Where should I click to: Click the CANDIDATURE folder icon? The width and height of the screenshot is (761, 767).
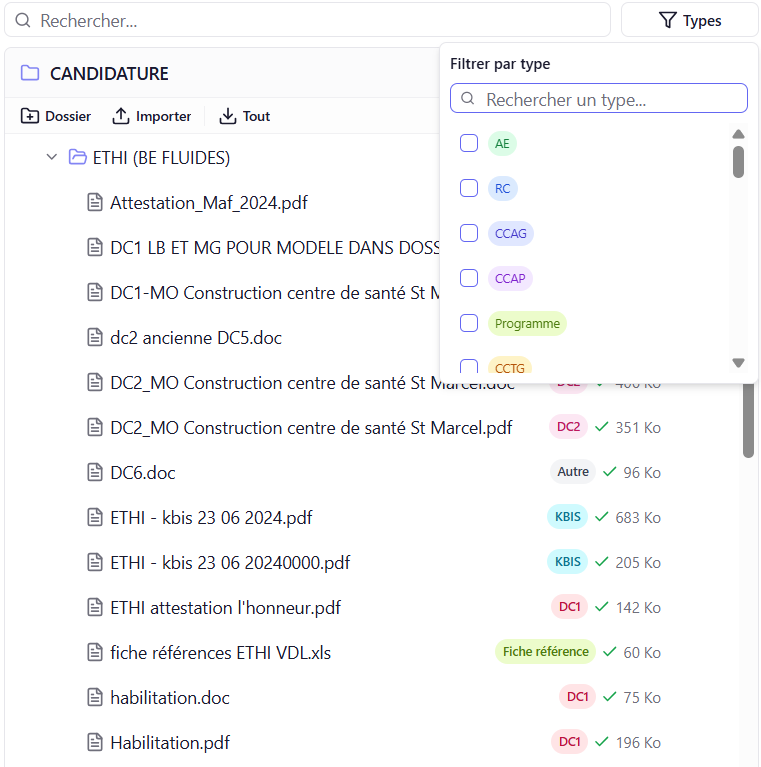pyautogui.click(x=30, y=73)
